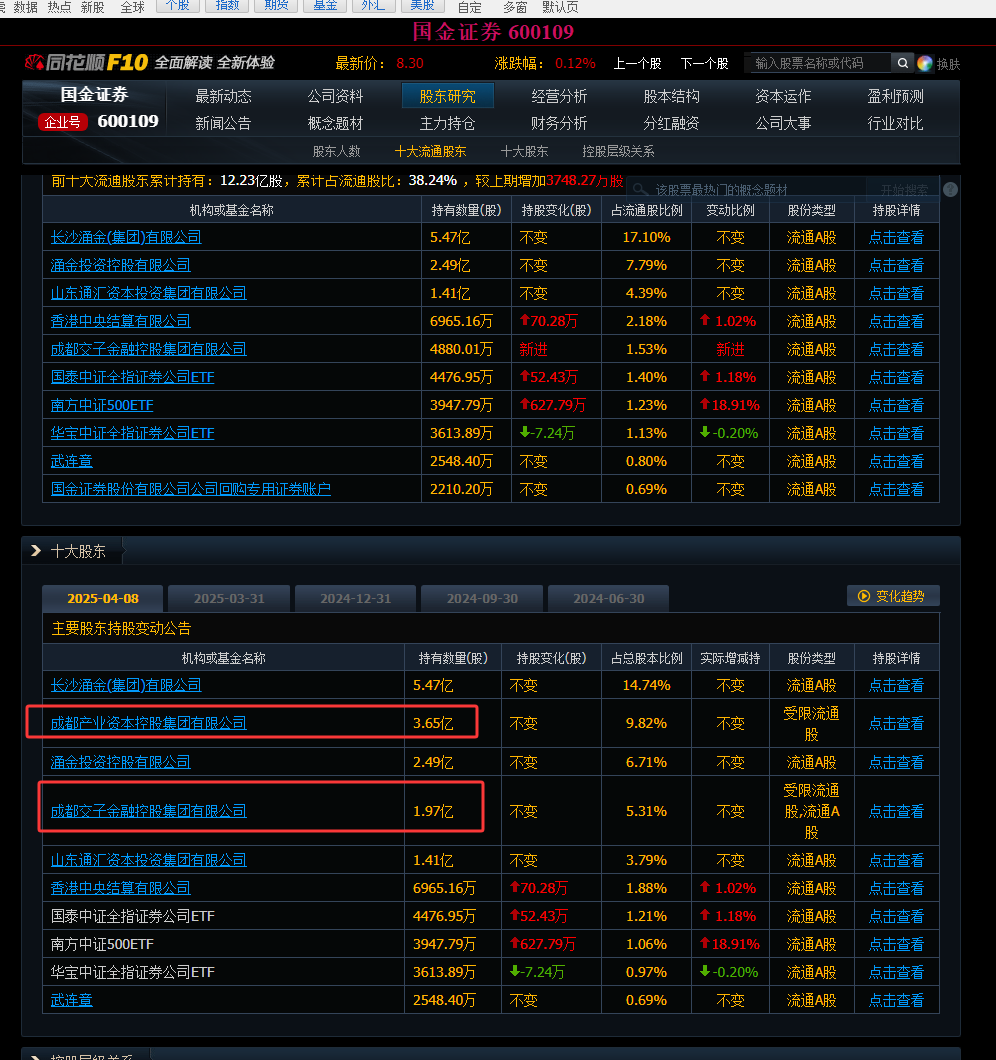Click the search magnifier icon
Viewport: 996px width, 1060px height.
pyautogui.click(x=902, y=63)
